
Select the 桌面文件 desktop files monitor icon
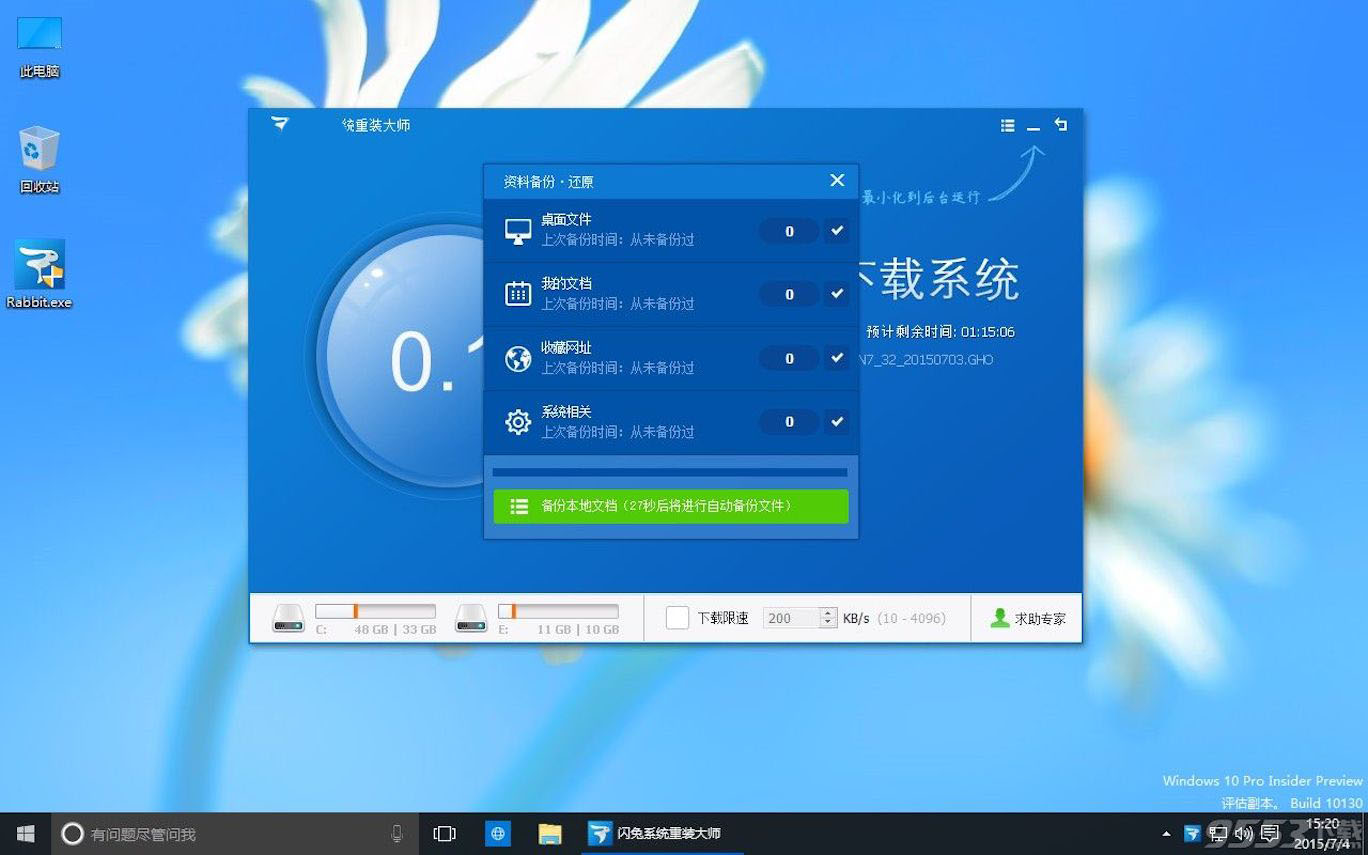[517, 229]
